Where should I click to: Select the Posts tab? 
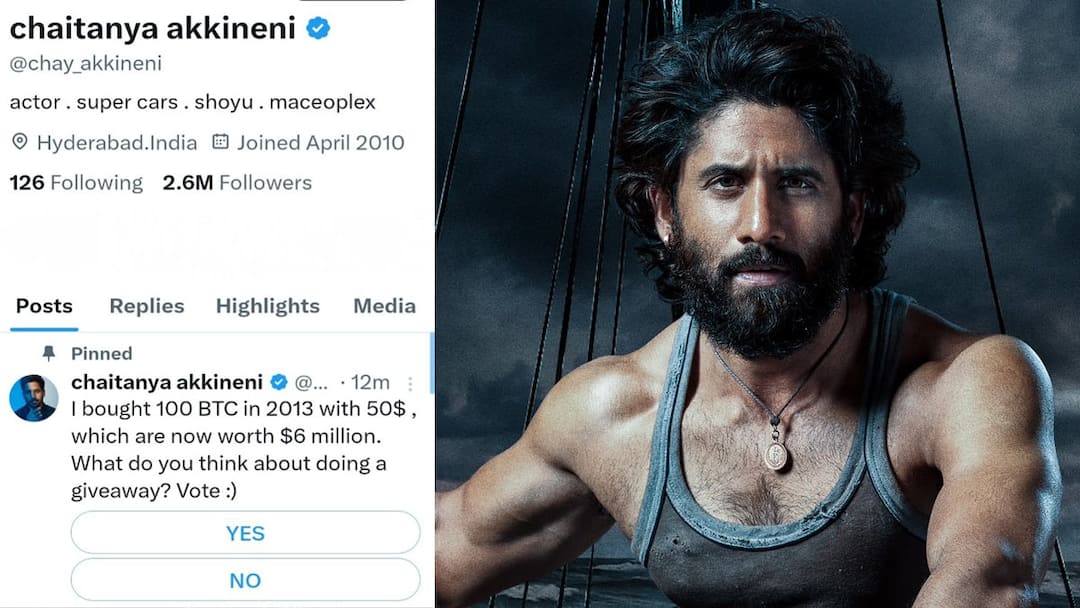[x=43, y=306]
